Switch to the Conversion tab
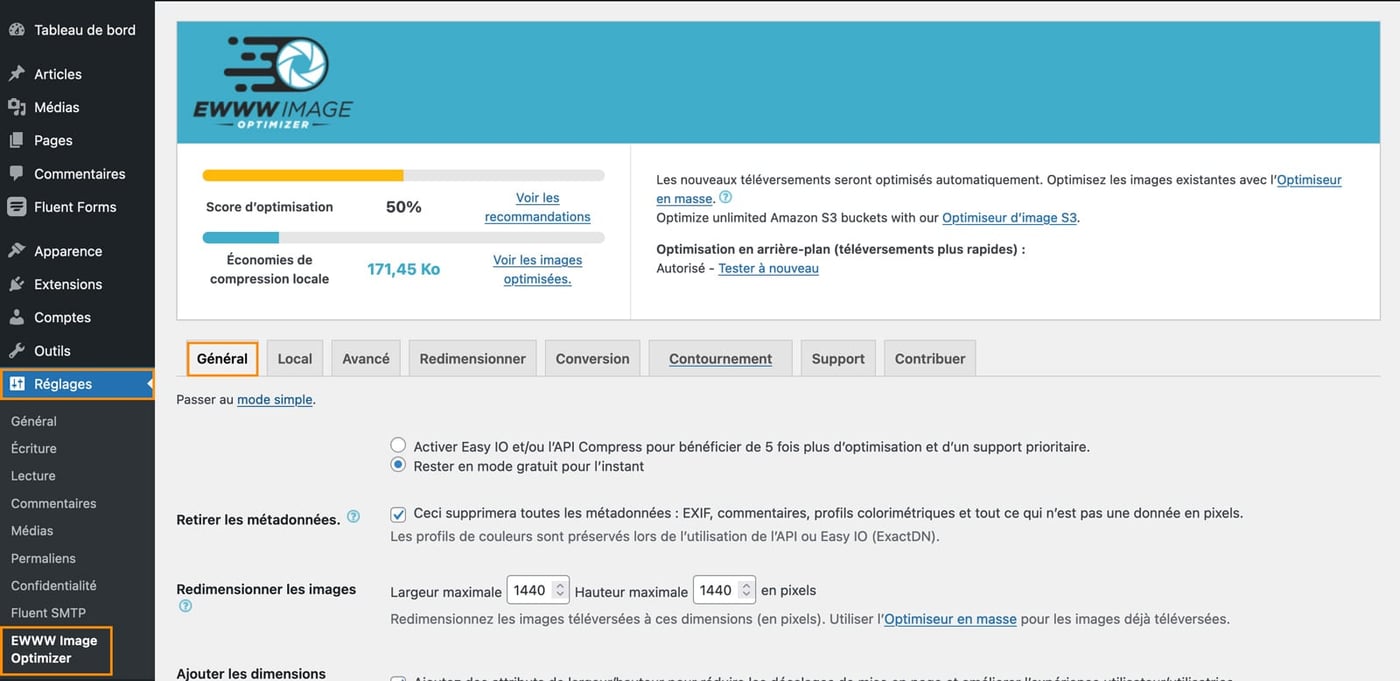This screenshot has height=681, width=1400. pos(591,357)
